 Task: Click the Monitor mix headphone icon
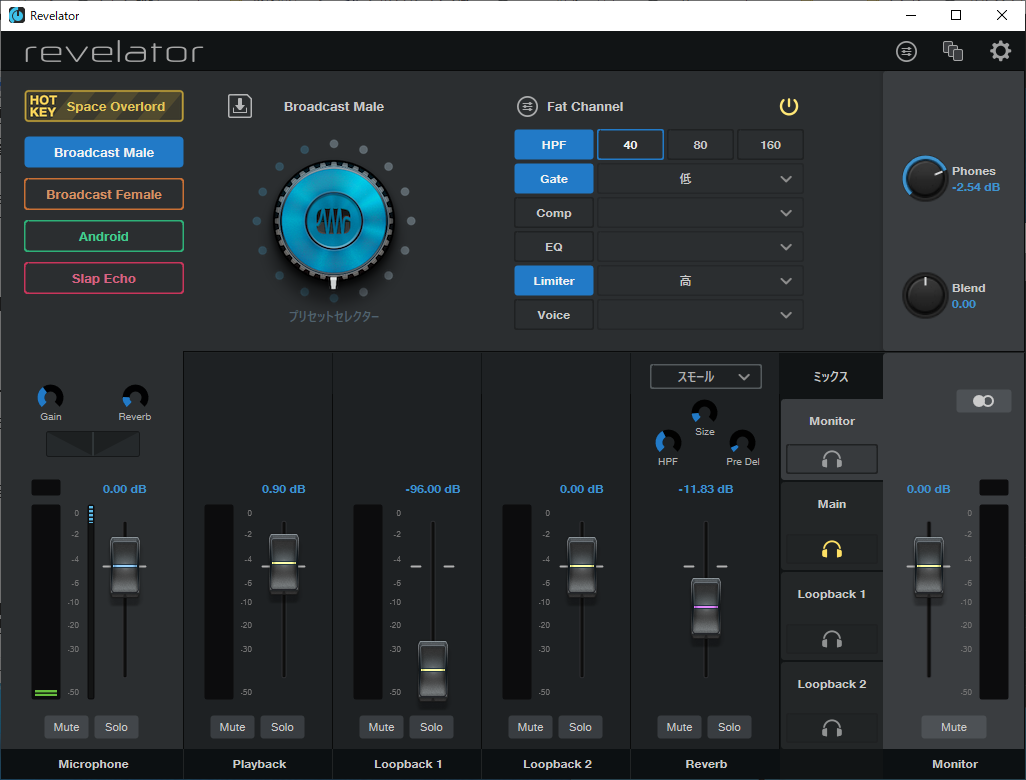pyautogui.click(x=832, y=459)
